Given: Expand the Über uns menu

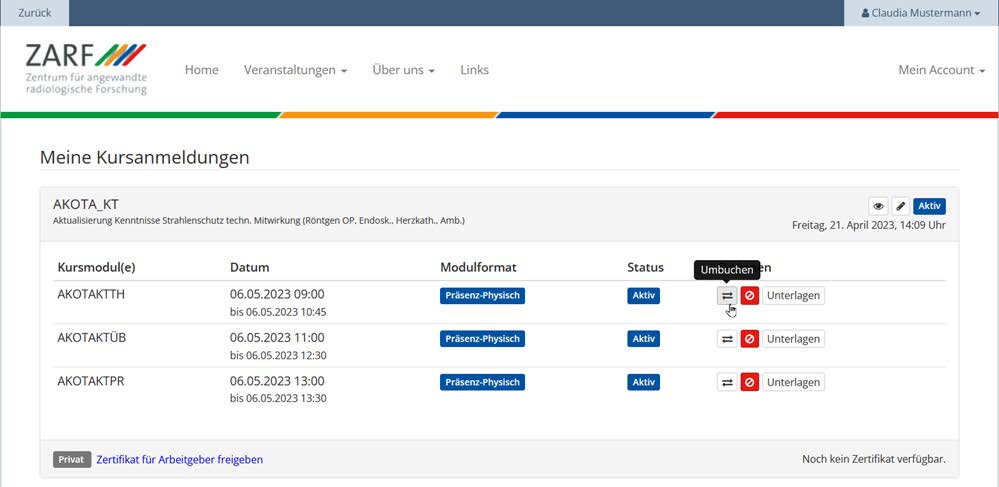Looking at the screenshot, I should [x=403, y=70].
